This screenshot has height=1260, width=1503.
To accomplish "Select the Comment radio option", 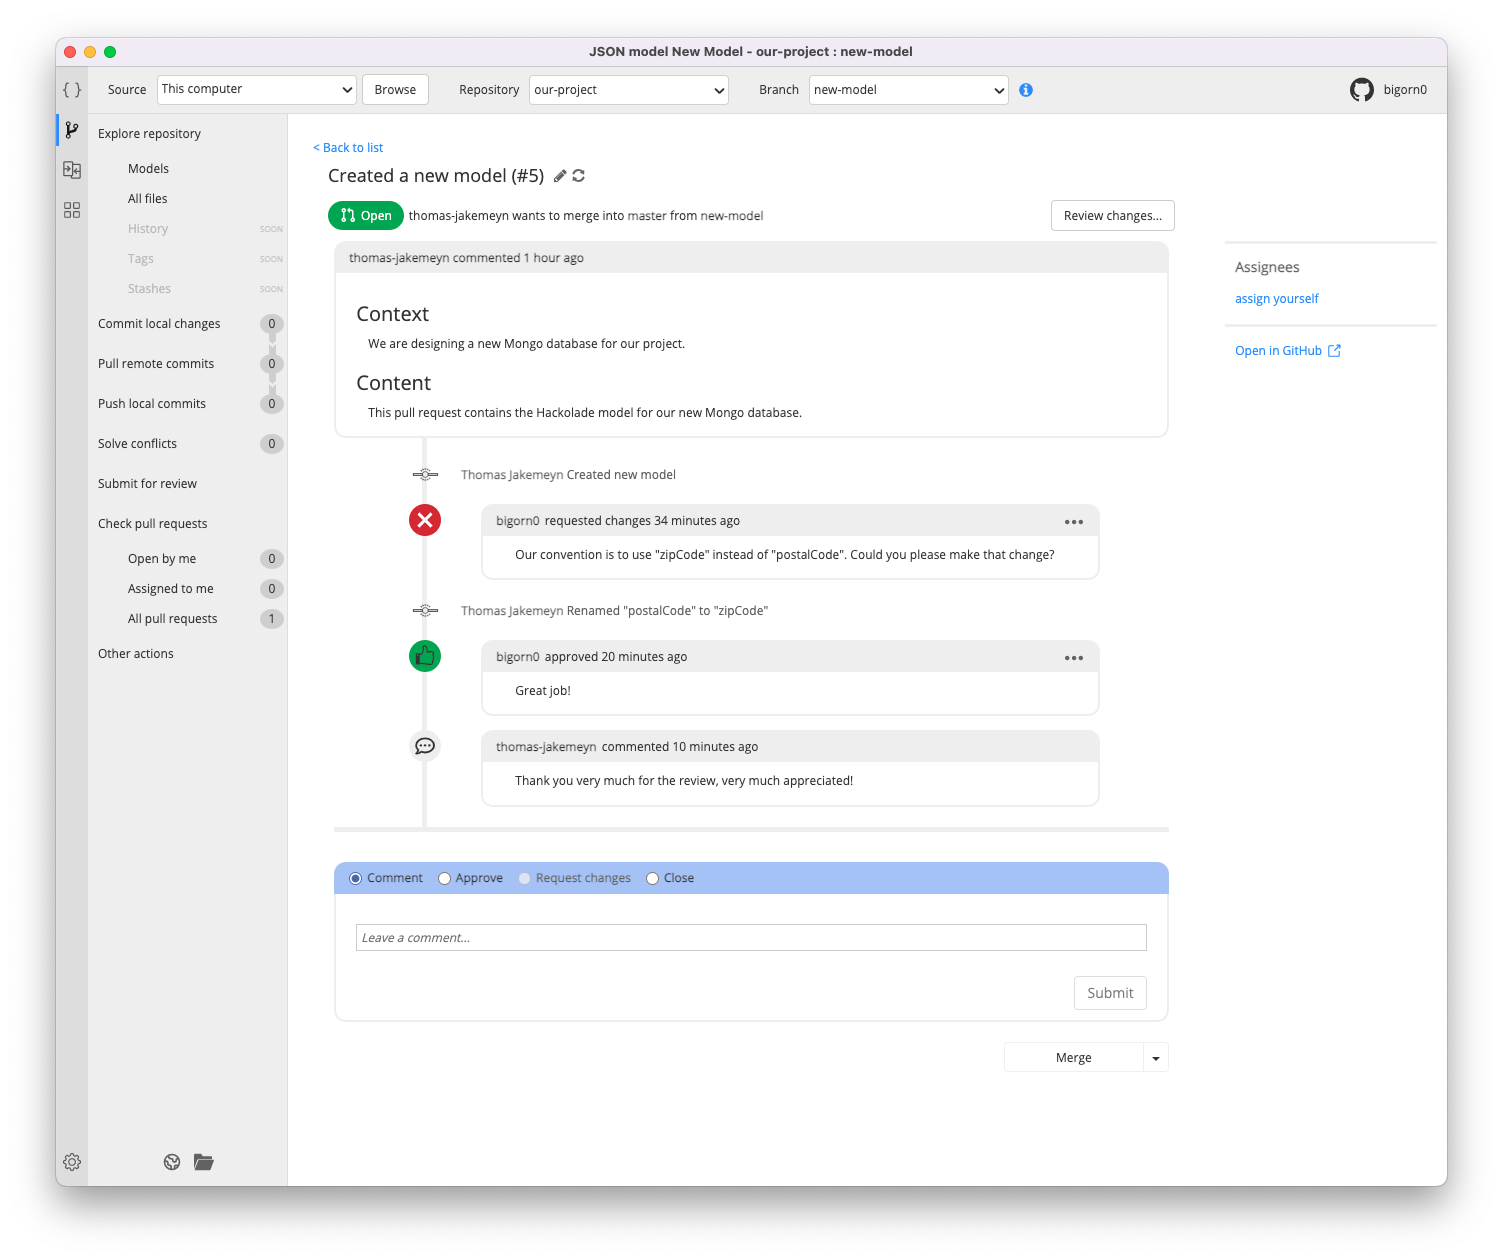I will (355, 877).
